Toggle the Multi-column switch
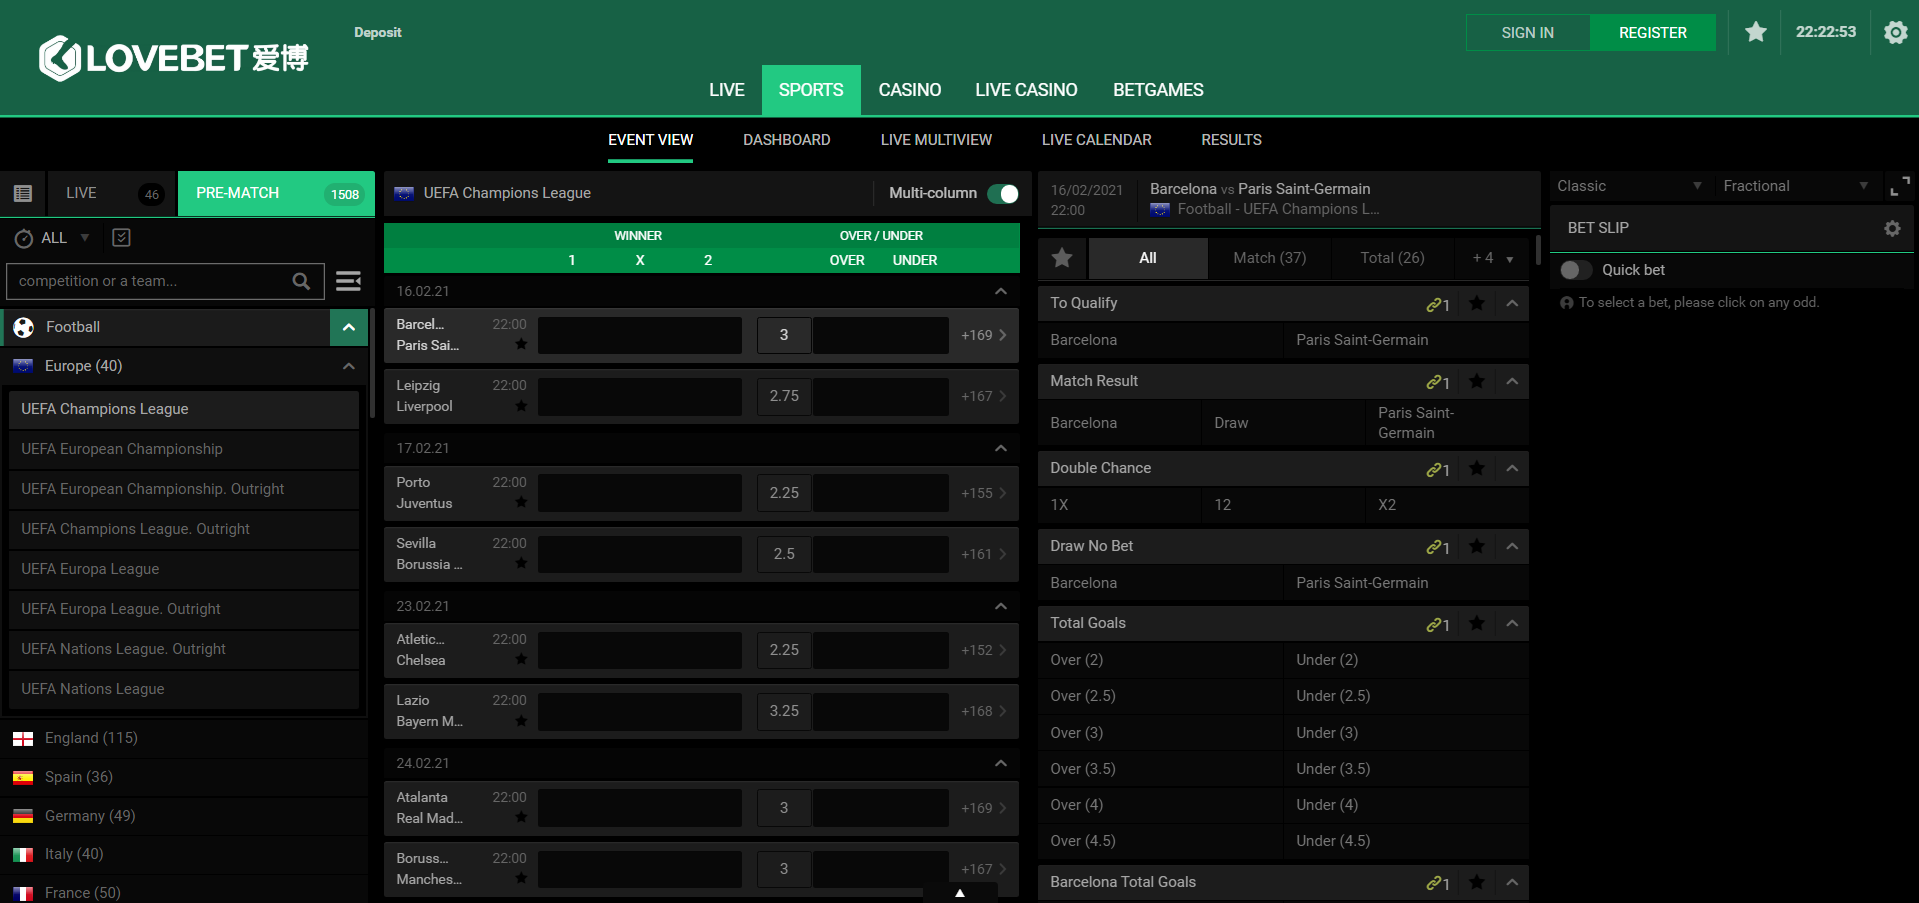Screen dimensions: 1919x903 coord(1002,193)
